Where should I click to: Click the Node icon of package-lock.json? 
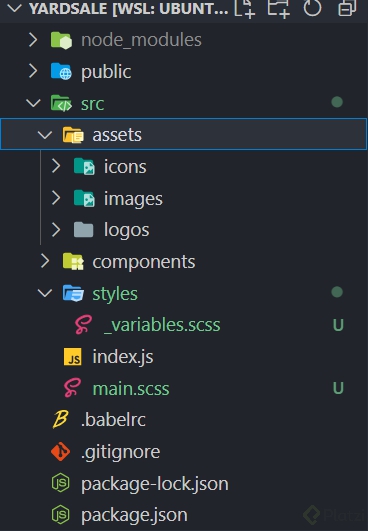point(61,483)
